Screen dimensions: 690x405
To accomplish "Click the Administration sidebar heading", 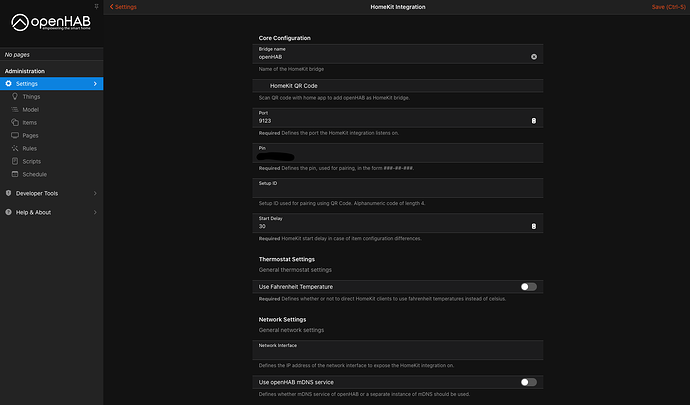I will [25, 71].
